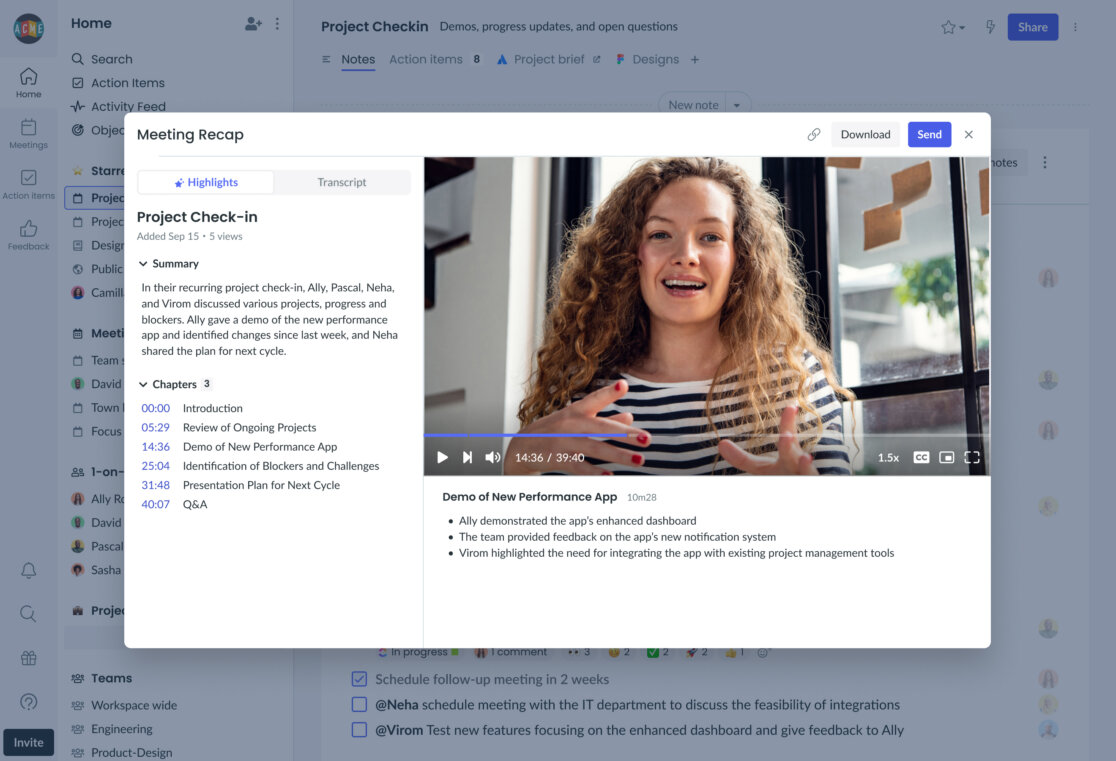Skip to next chapter in video player
This screenshot has height=761, width=1116.
(x=468, y=457)
